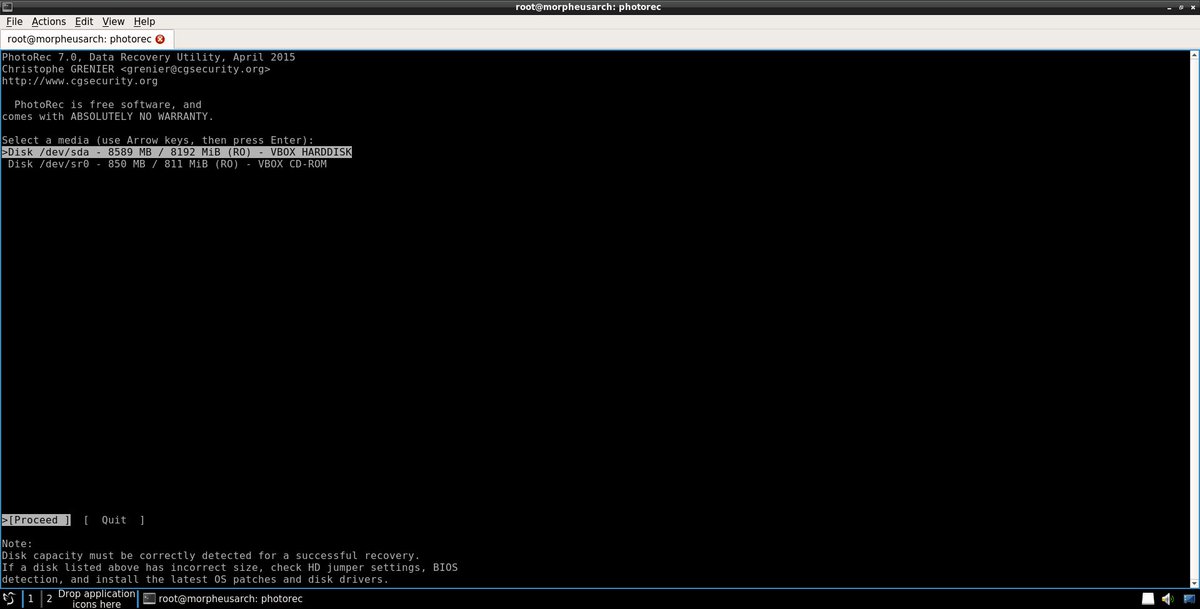Open the File menu
1200x609 pixels.
click(14, 21)
